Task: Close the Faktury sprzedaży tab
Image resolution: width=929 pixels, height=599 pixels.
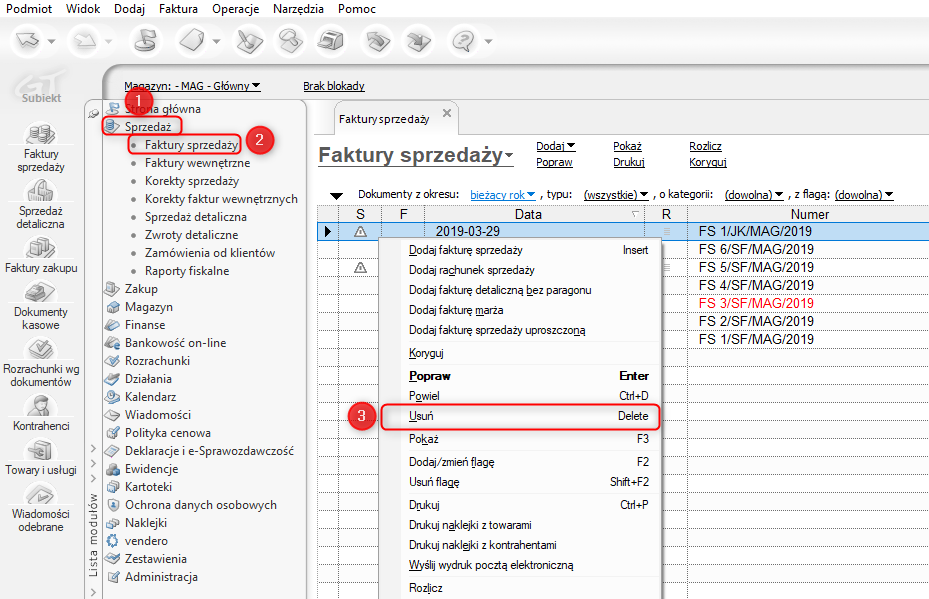Action: (447, 114)
